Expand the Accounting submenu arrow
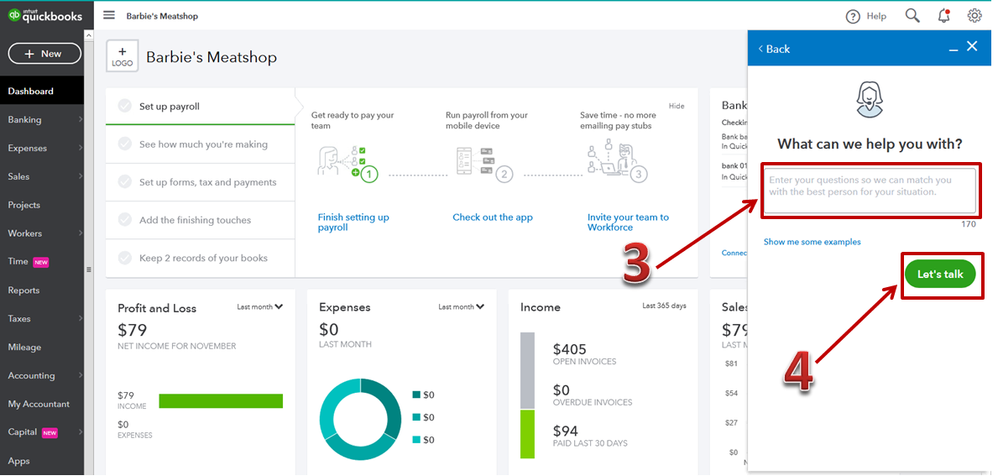This screenshot has height=476, width=998. [x=80, y=375]
